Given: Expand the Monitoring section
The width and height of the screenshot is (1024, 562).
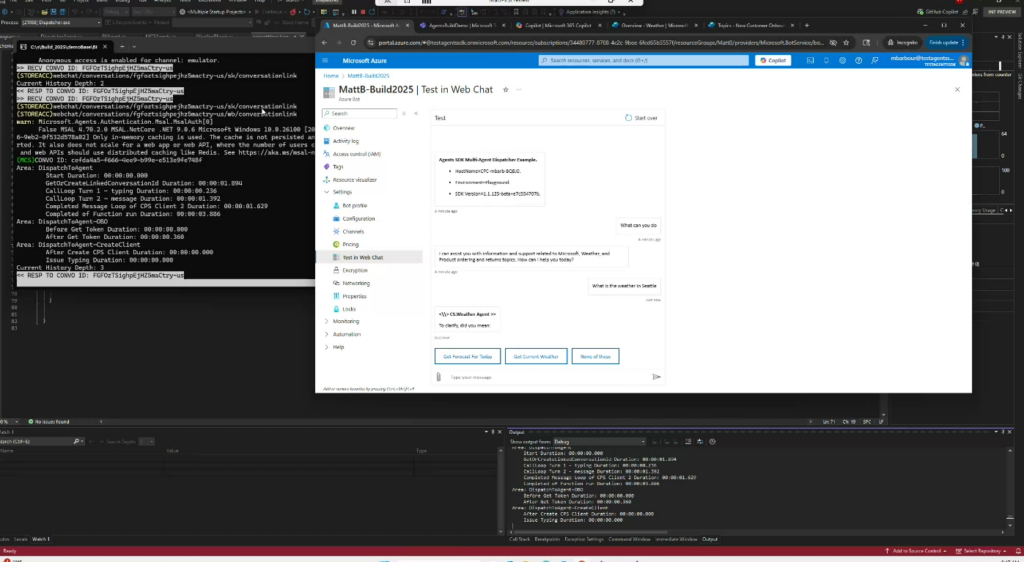Looking at the screenshot, I should [x=327, y=321].
